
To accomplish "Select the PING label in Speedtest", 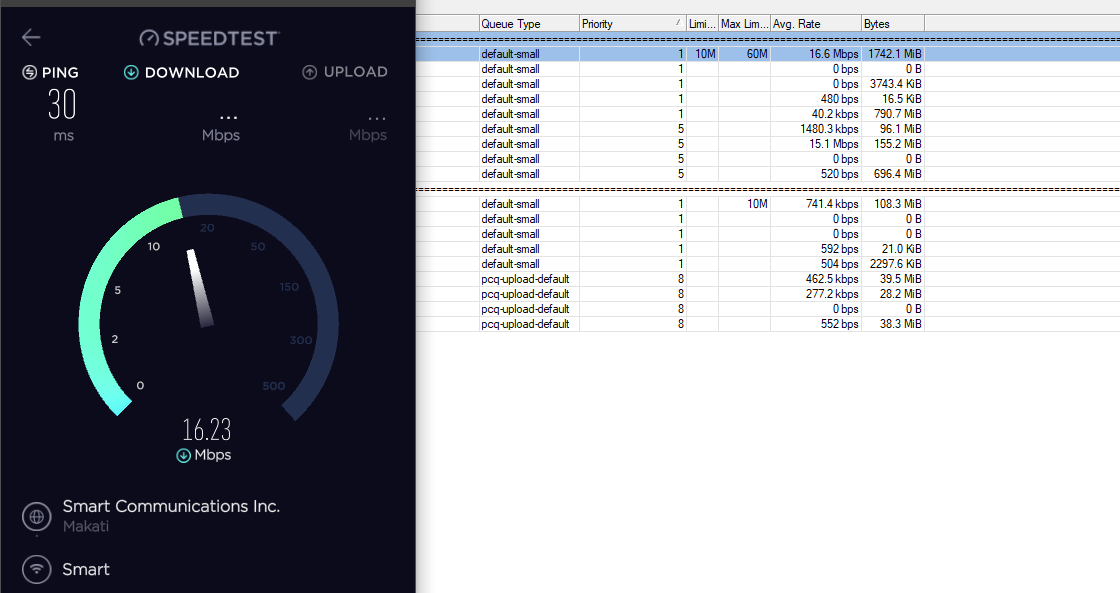I will click(x=60, y=72).
